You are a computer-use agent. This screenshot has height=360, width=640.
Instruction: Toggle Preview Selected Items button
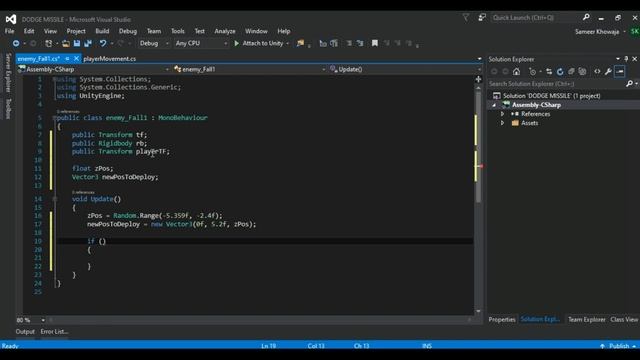click(x=620, y=72)
